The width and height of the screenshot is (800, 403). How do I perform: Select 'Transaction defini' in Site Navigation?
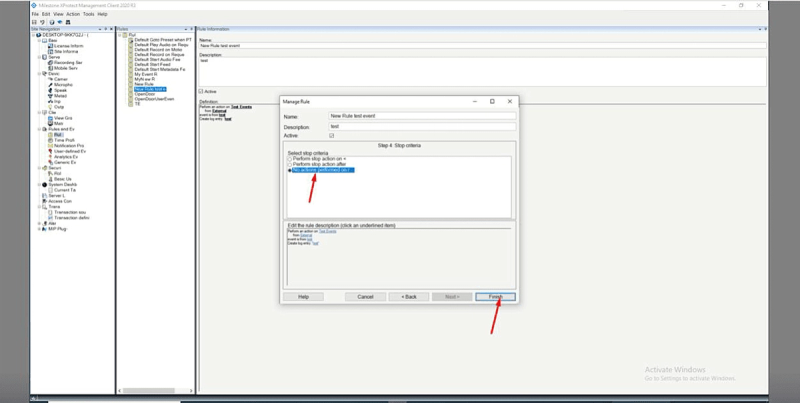[71, 218]
